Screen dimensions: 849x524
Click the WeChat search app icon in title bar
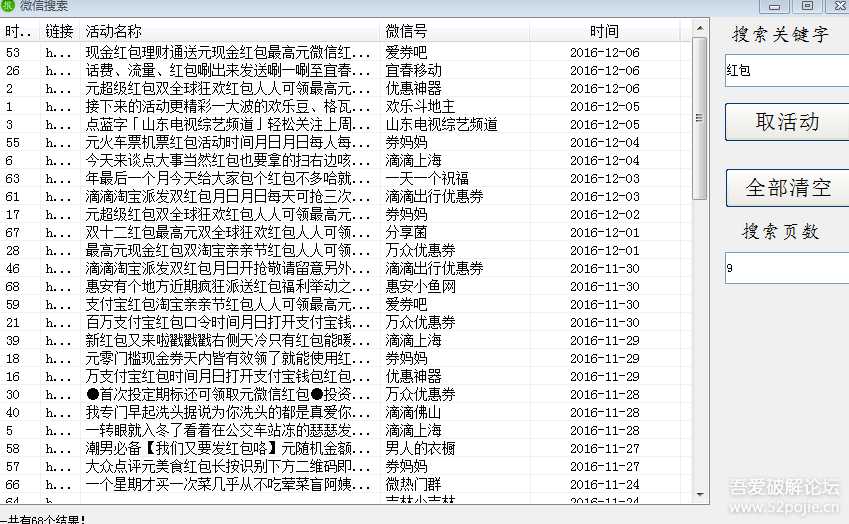[8, 5]
